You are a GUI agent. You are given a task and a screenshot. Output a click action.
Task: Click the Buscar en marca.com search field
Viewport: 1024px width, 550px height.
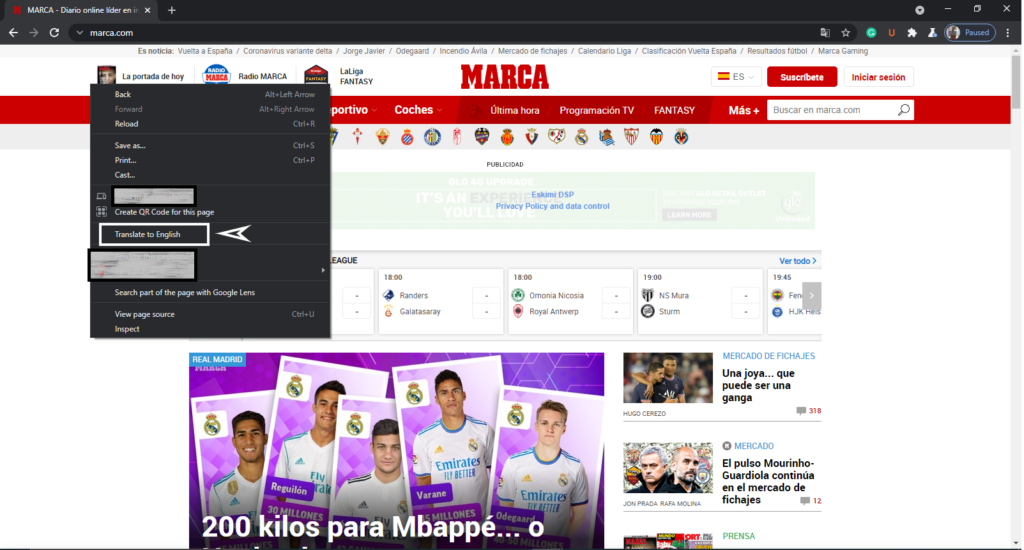click(833, 110)
